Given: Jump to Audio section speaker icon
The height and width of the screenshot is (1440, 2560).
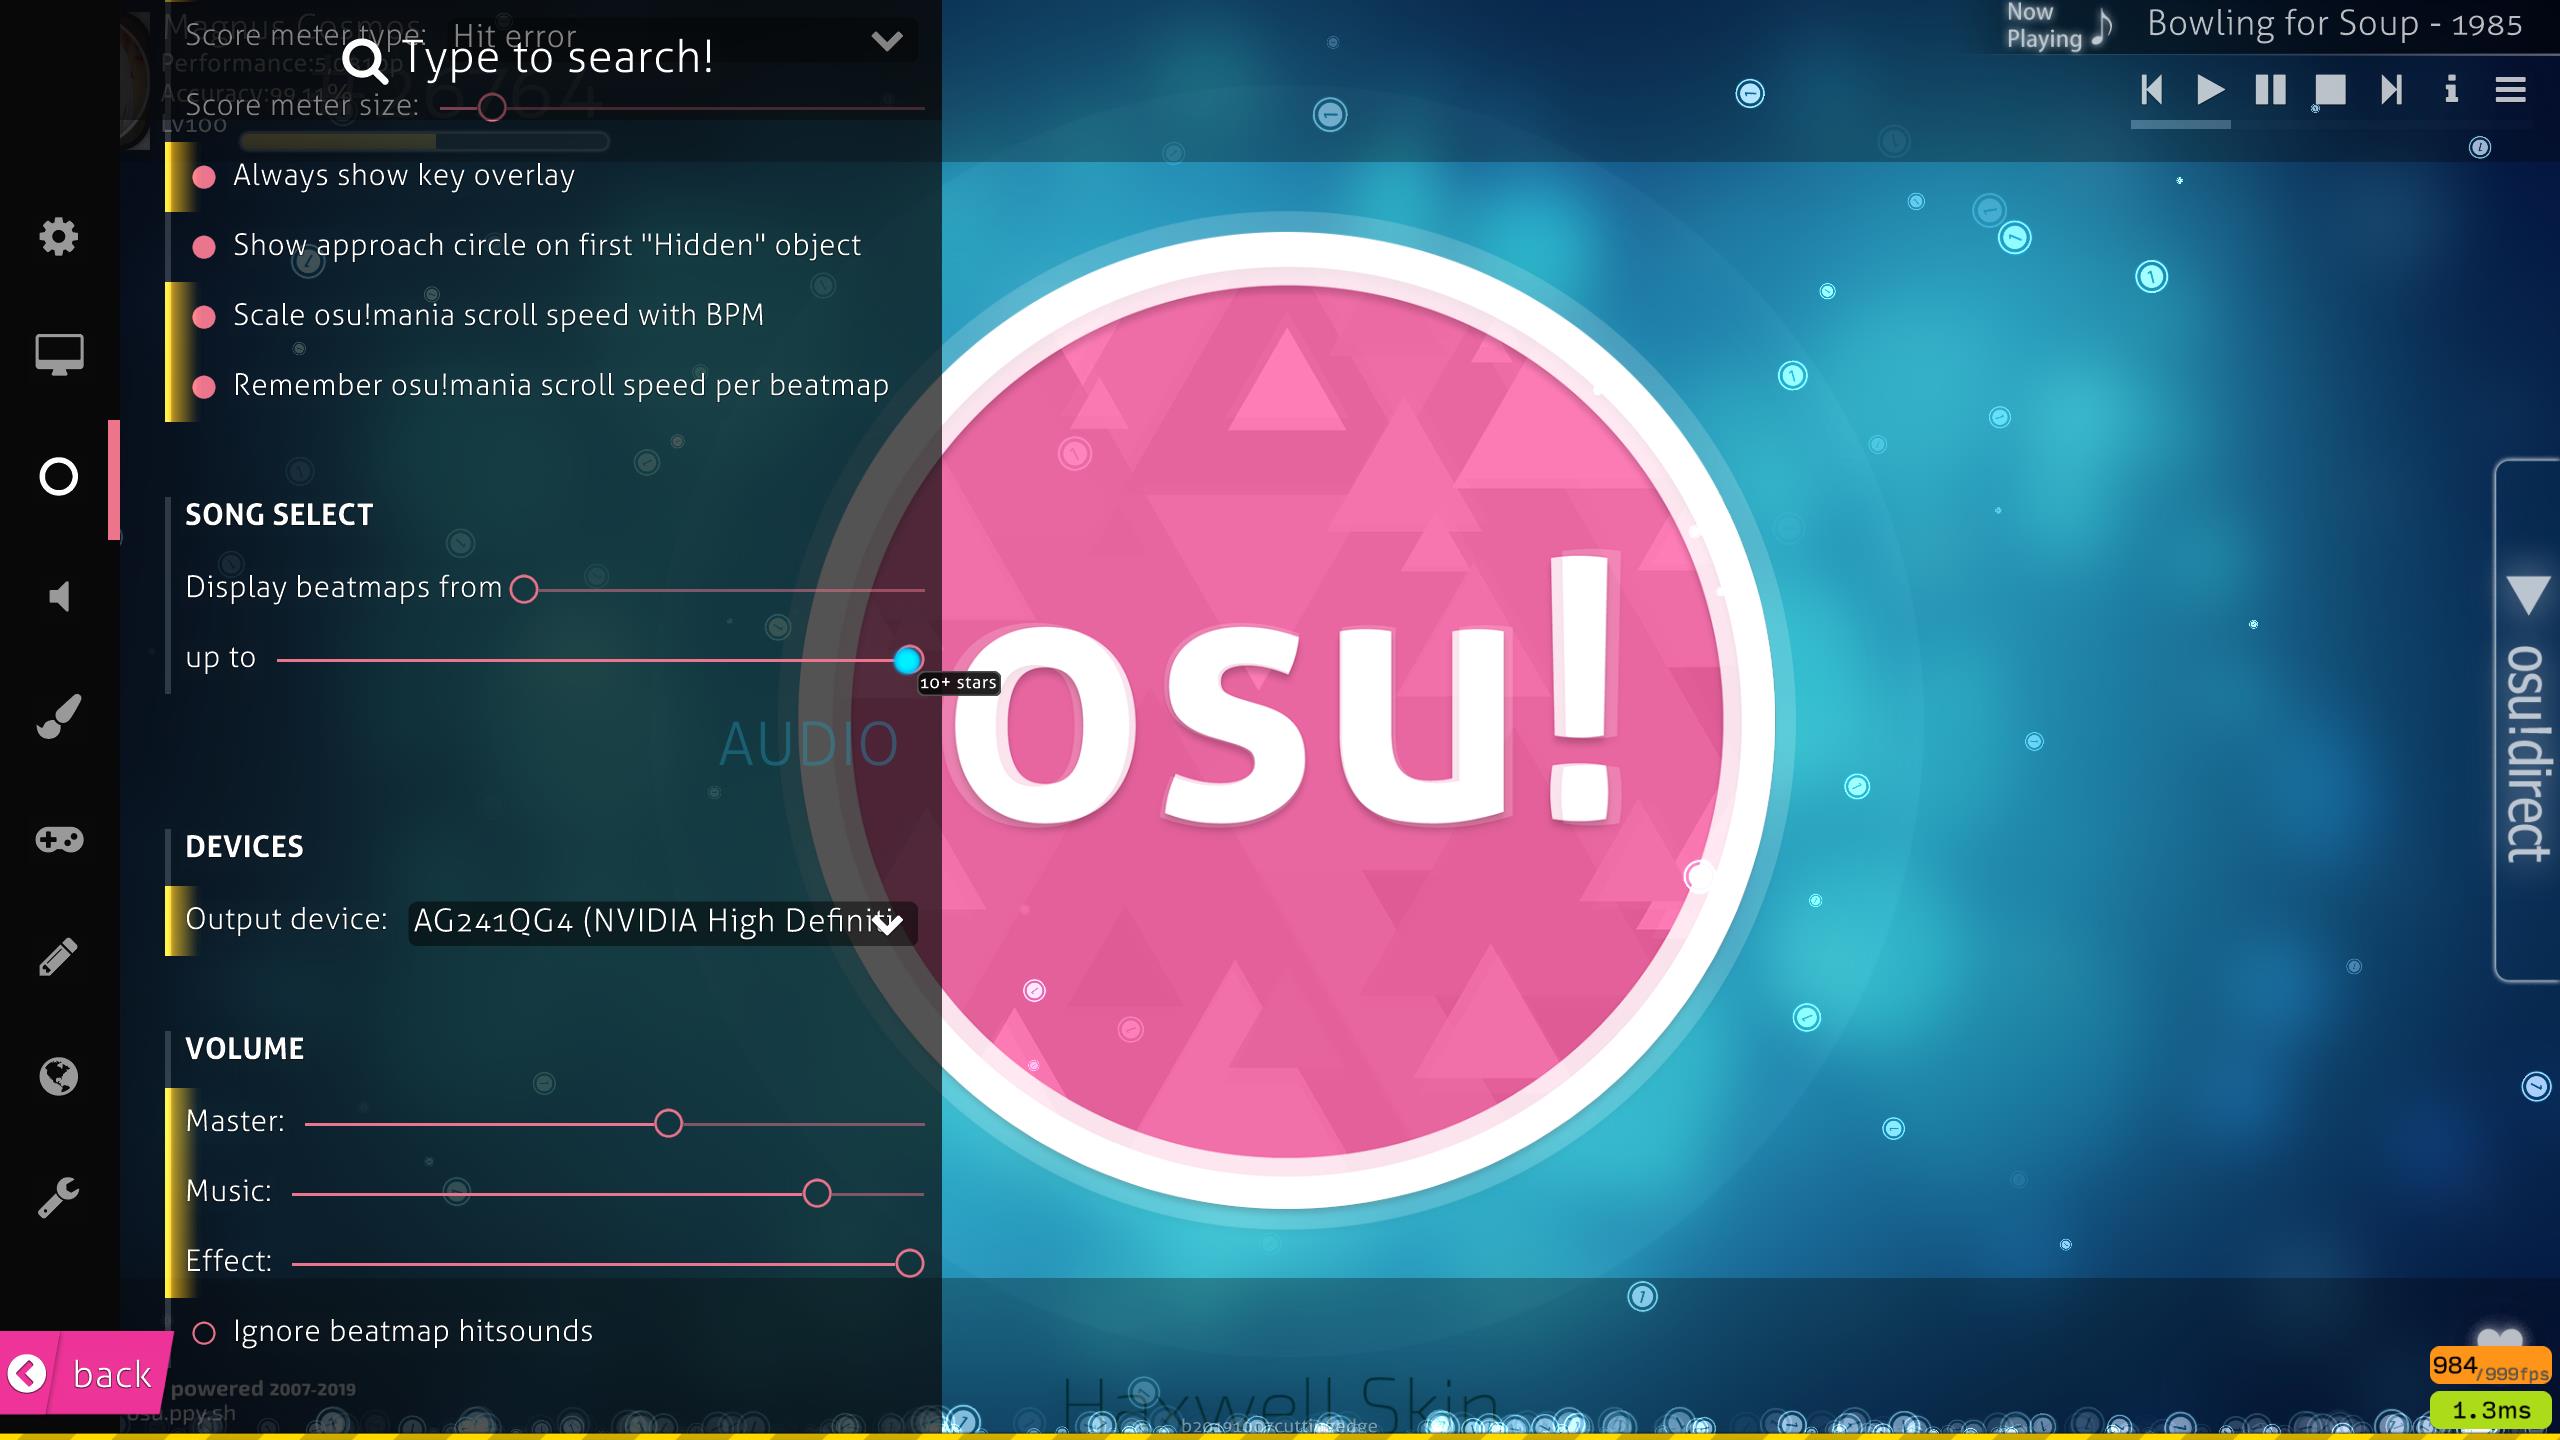Looking at the screenshot, I should [x=59, y=597].
